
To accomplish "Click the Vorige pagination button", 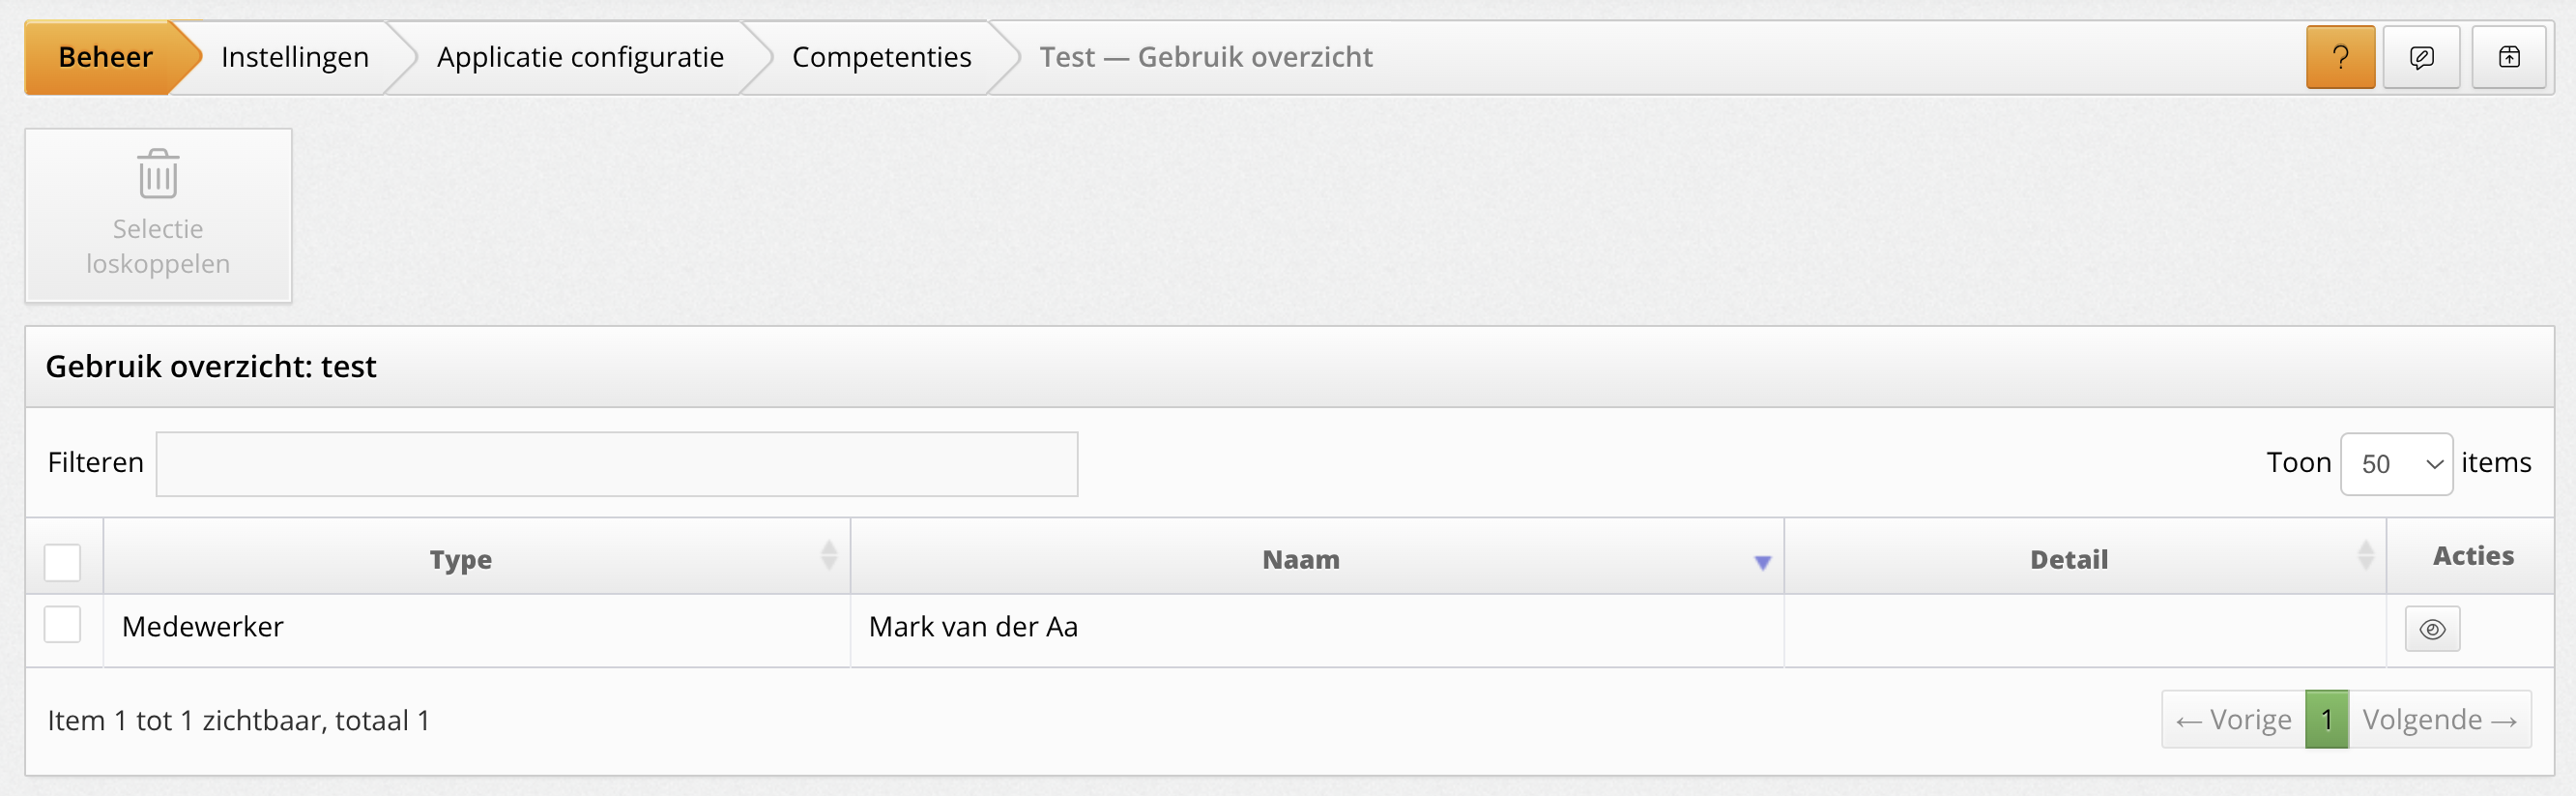I will click(2233, 720).
